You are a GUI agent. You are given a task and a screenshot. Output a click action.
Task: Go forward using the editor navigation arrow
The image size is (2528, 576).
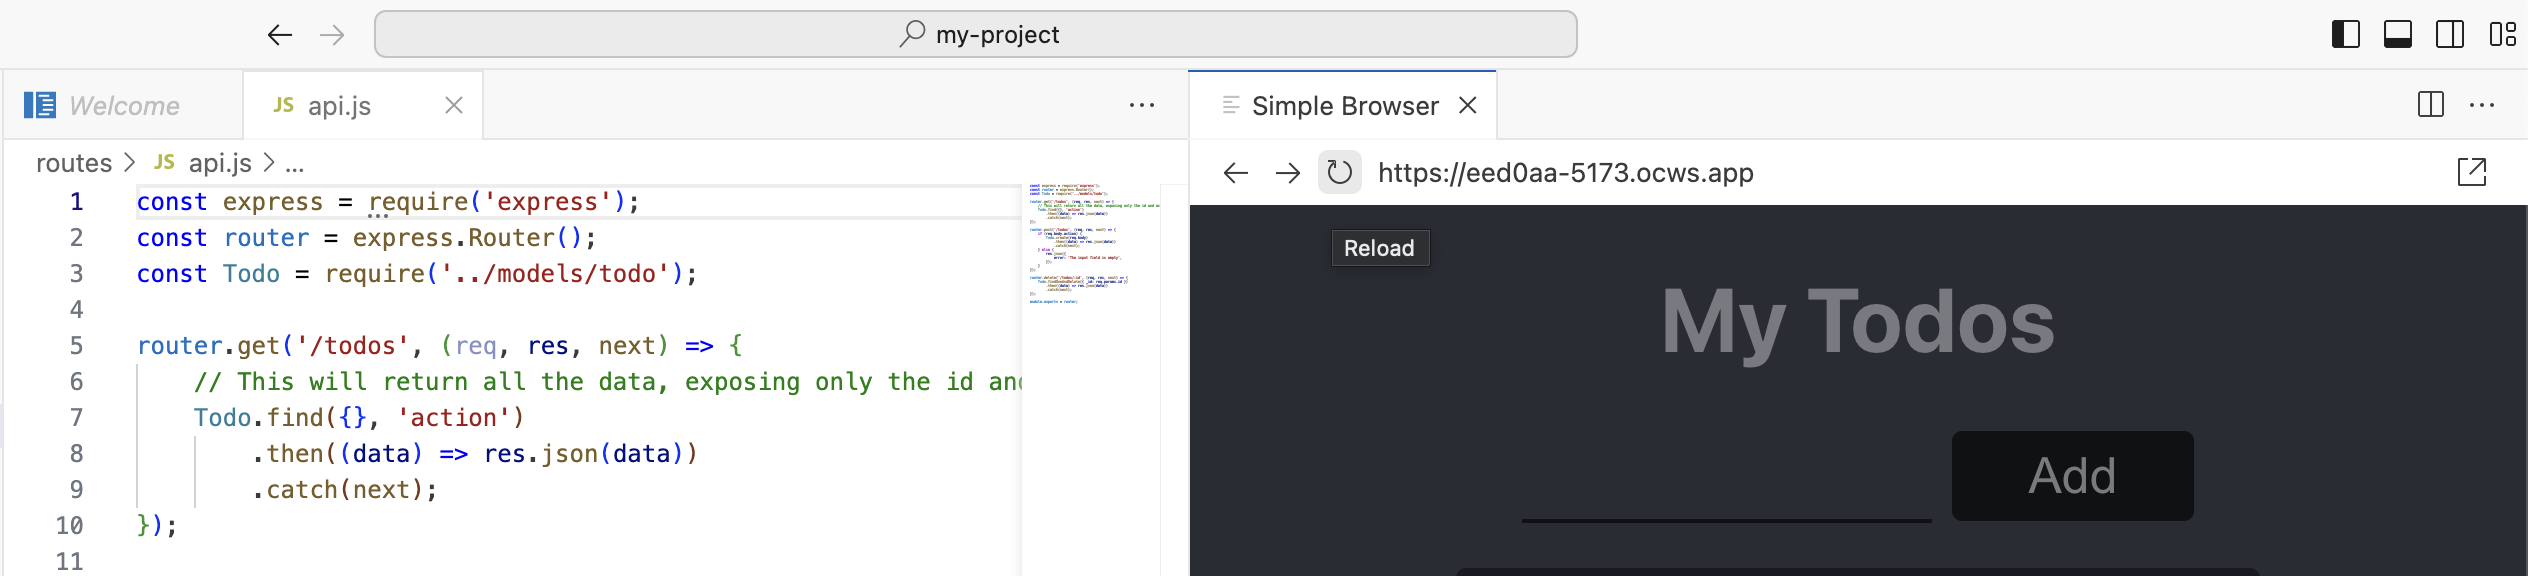coord(332,35)
